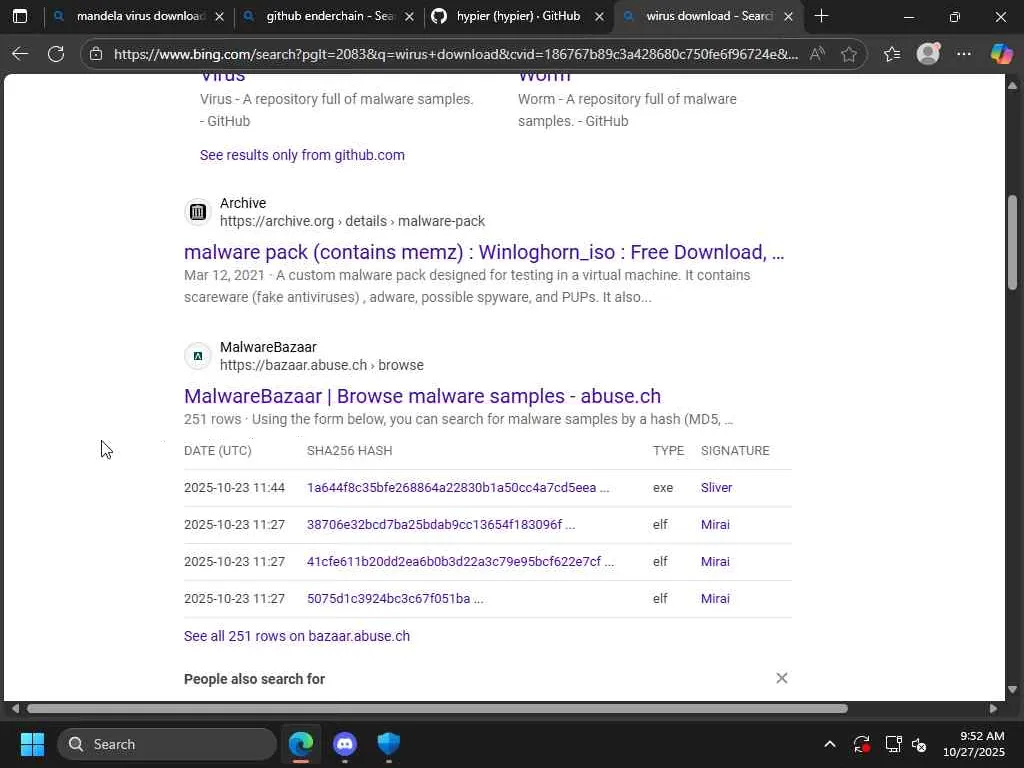Screen dimensions: 1024x768
Task: View site info lock icon in address bar
Action: [x=96, y=54]
